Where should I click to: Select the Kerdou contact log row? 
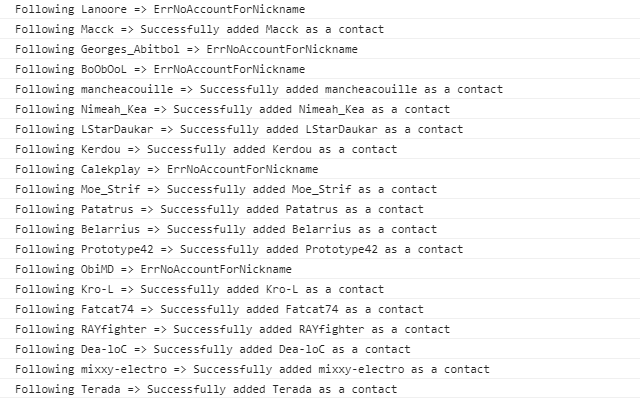point(206,149)
